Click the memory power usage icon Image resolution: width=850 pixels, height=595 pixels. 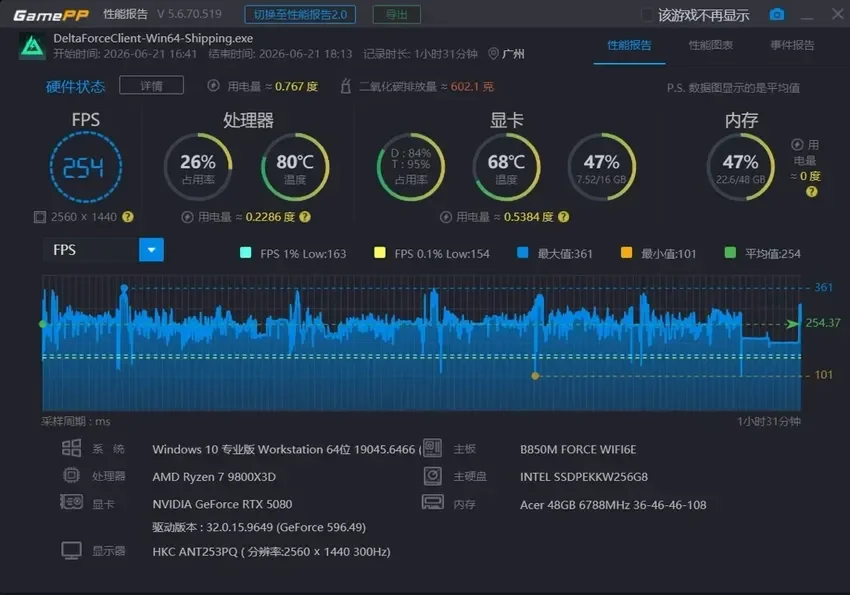point(797,145)
